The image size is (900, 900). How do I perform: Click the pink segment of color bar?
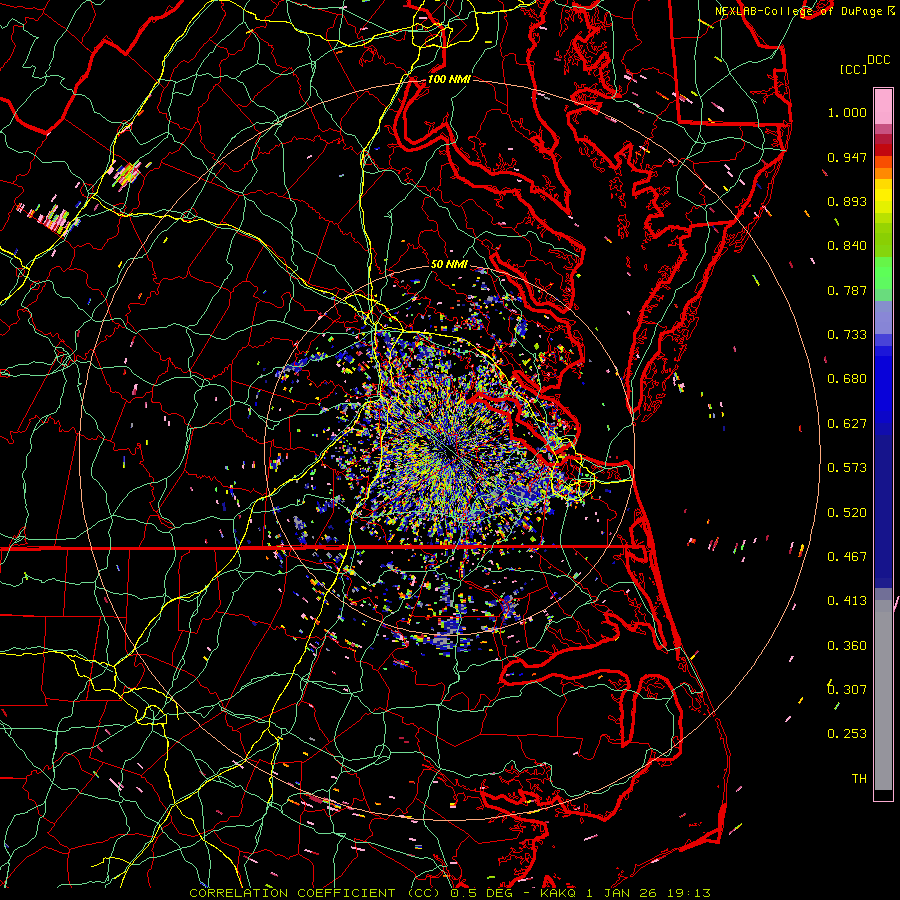pos(883,107)
